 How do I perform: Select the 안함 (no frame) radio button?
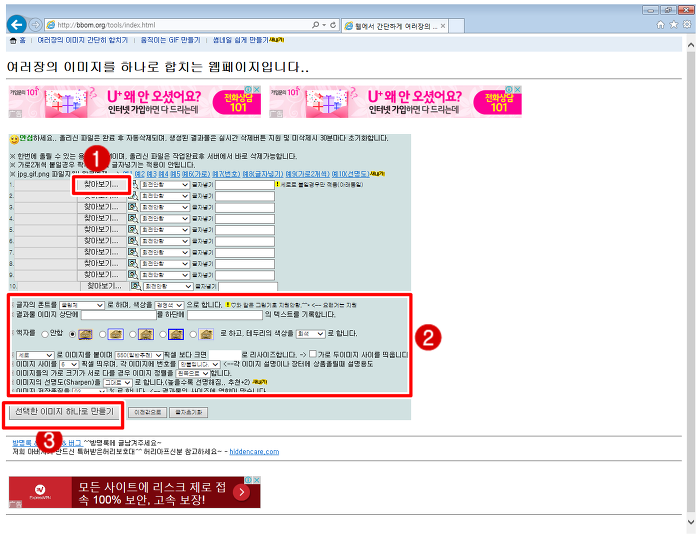pos(45,334)
